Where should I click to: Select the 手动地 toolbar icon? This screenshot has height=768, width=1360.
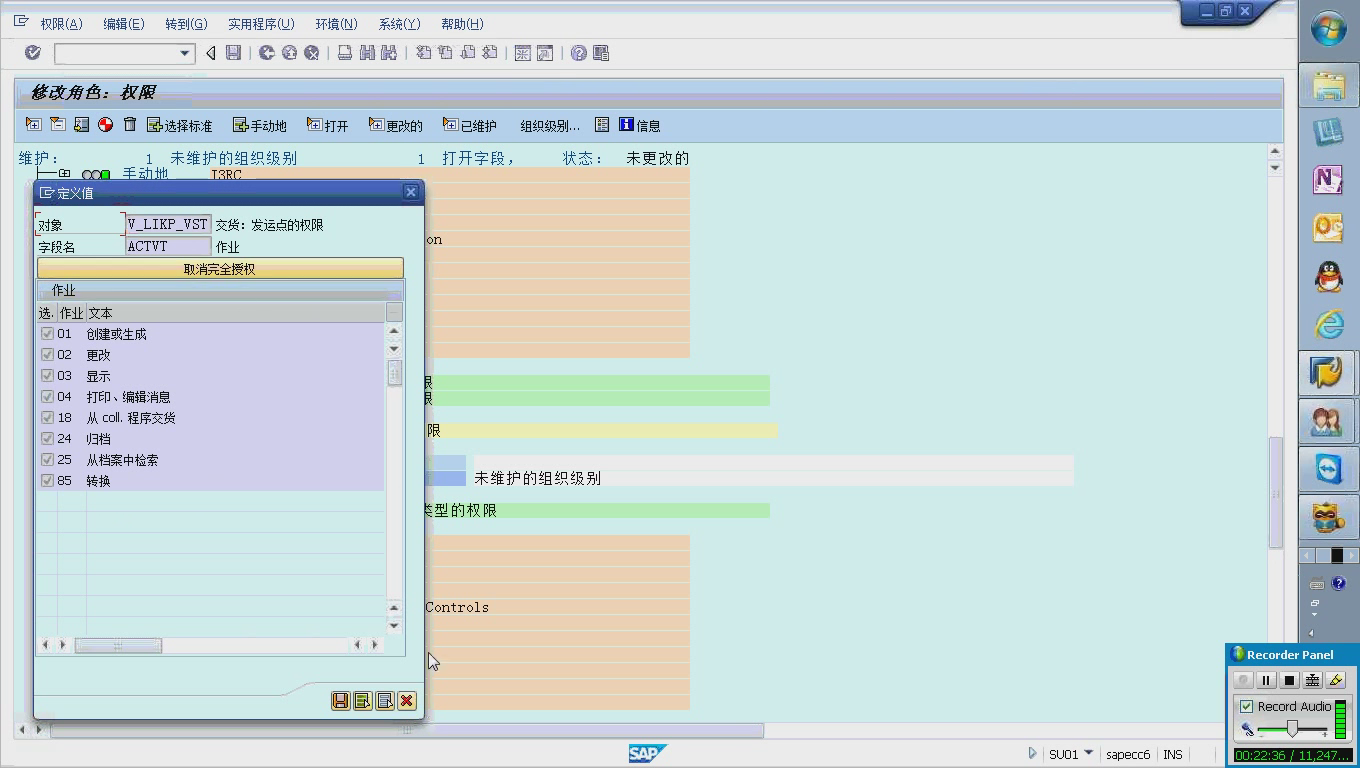tap(259, 125)
